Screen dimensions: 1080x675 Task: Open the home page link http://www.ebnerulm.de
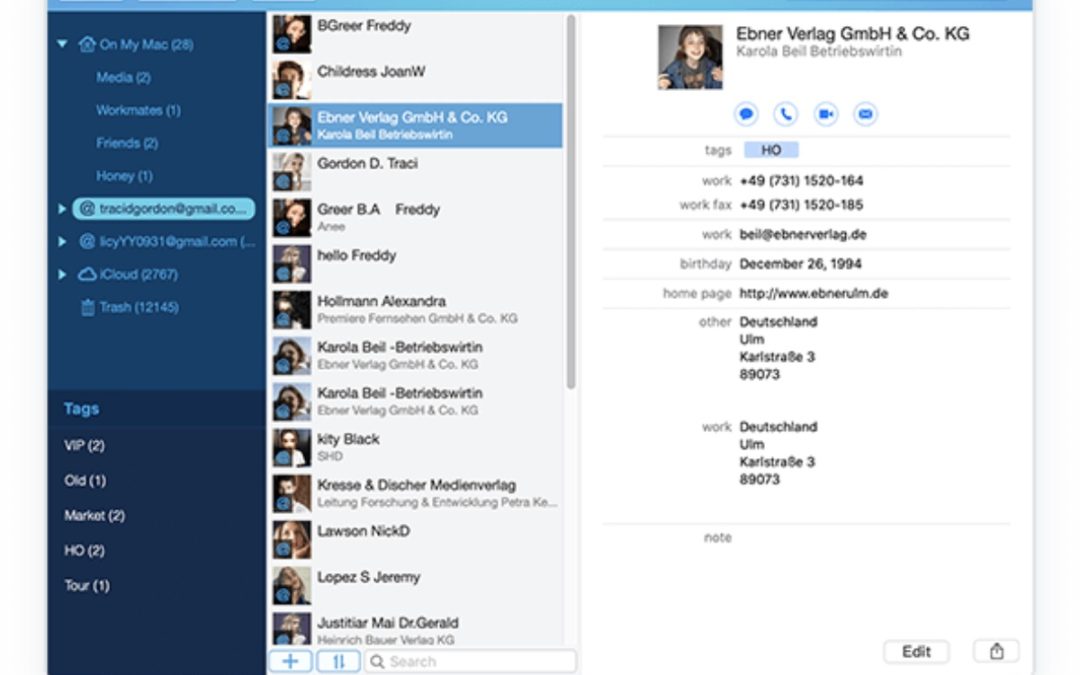click(x=810, y=293)
